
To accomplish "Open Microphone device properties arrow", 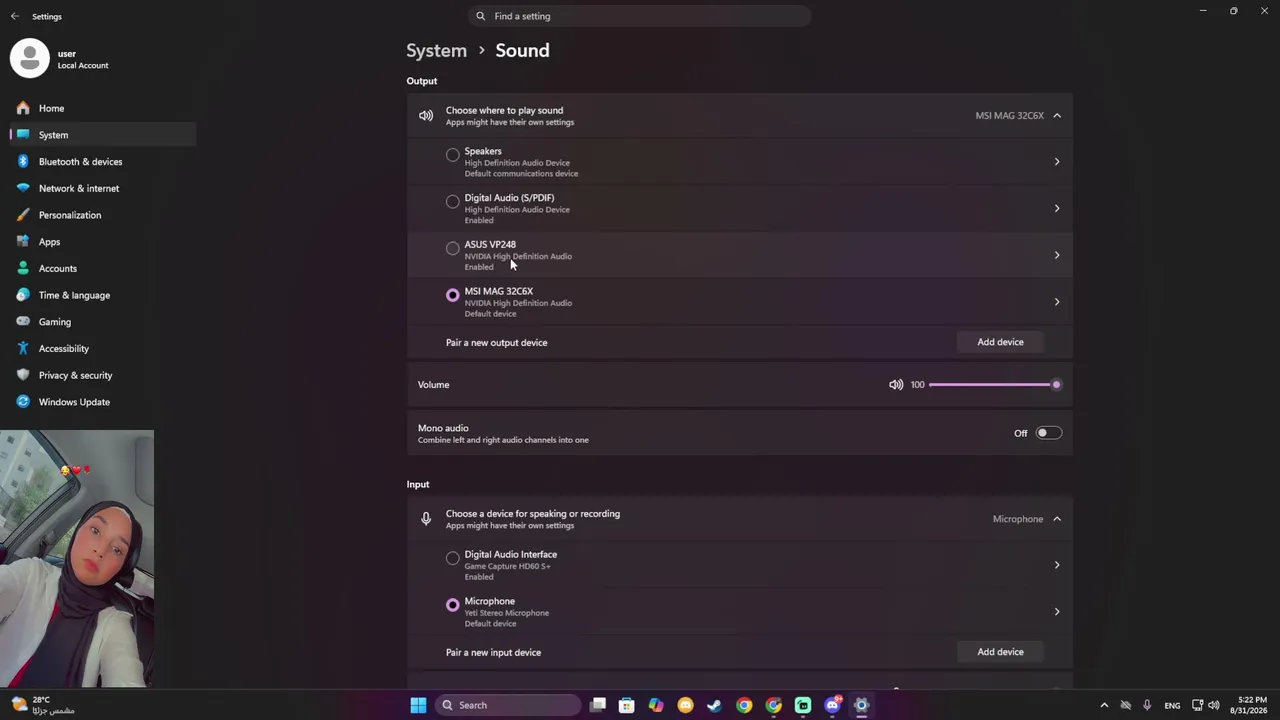I will [x=1057, y=612].
